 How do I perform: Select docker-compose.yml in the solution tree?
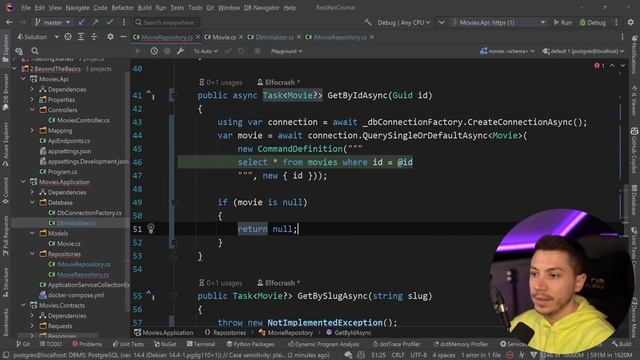coord(71,295)
